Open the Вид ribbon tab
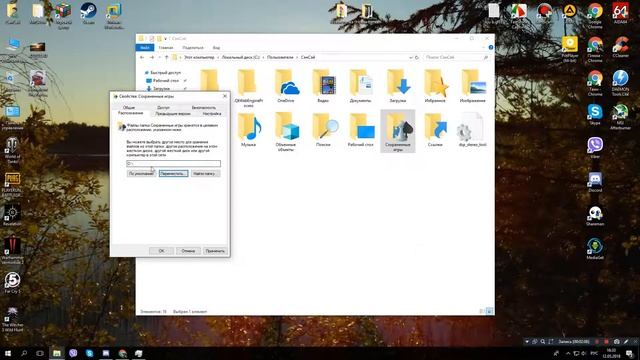Screen dimensions: 640x360 point(216,48)
